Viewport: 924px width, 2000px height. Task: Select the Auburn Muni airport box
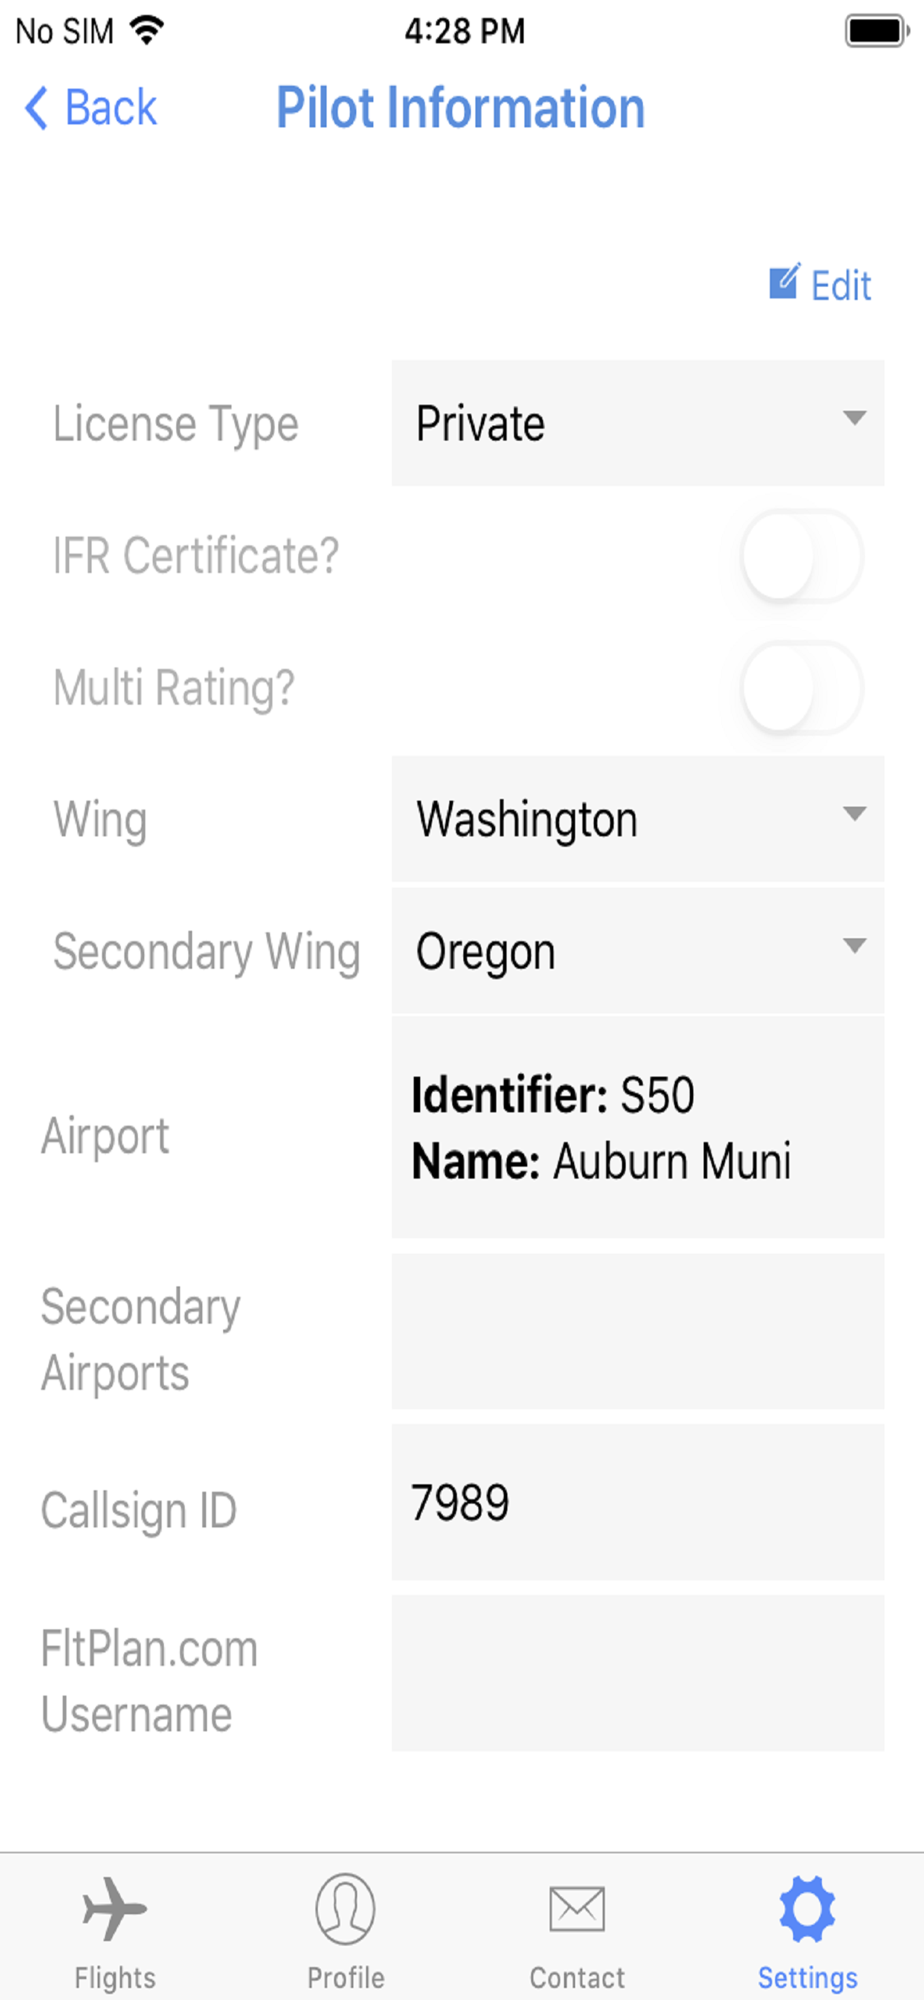tap(638, 1127)
